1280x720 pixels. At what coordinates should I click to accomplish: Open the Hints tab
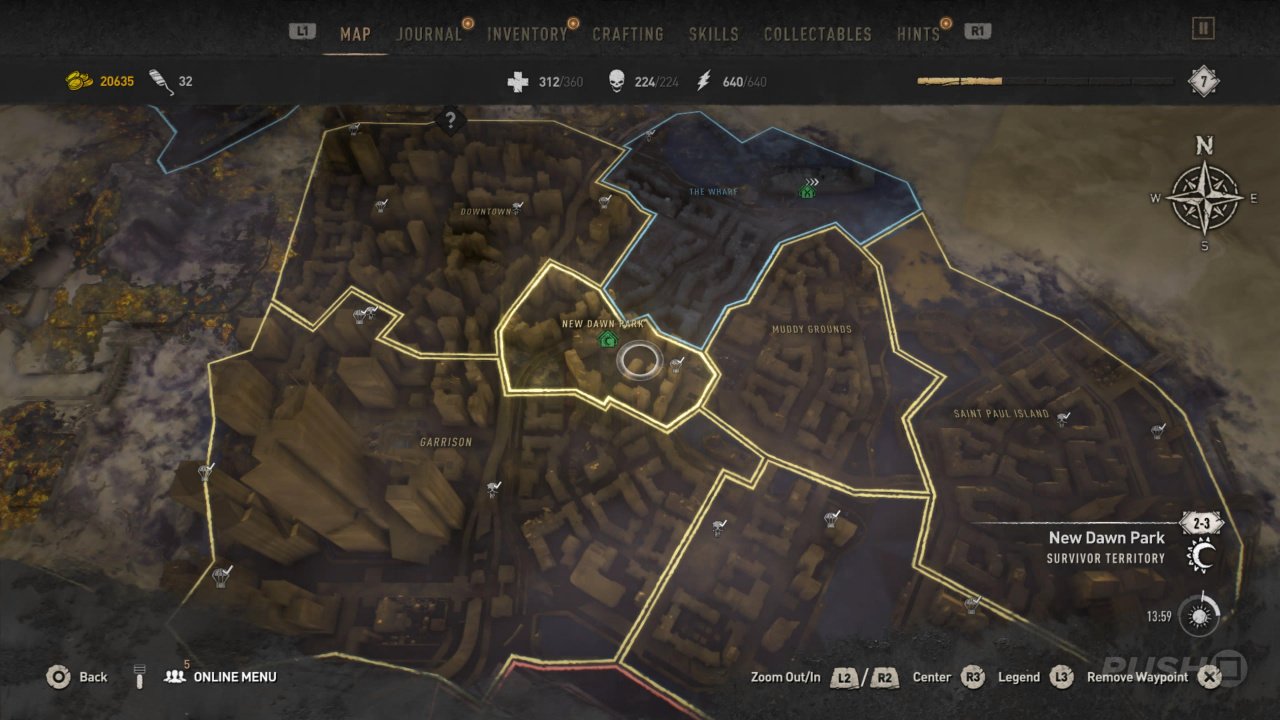(919, 34)
